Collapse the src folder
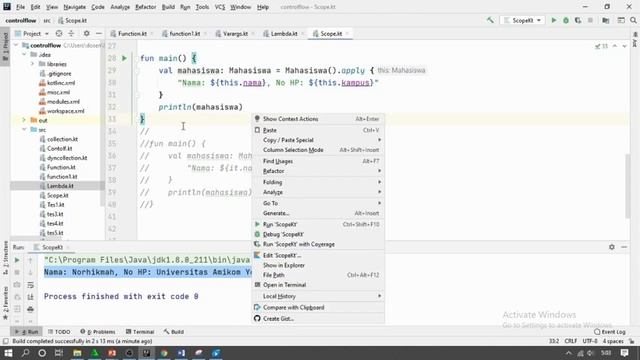 (24, 130)
